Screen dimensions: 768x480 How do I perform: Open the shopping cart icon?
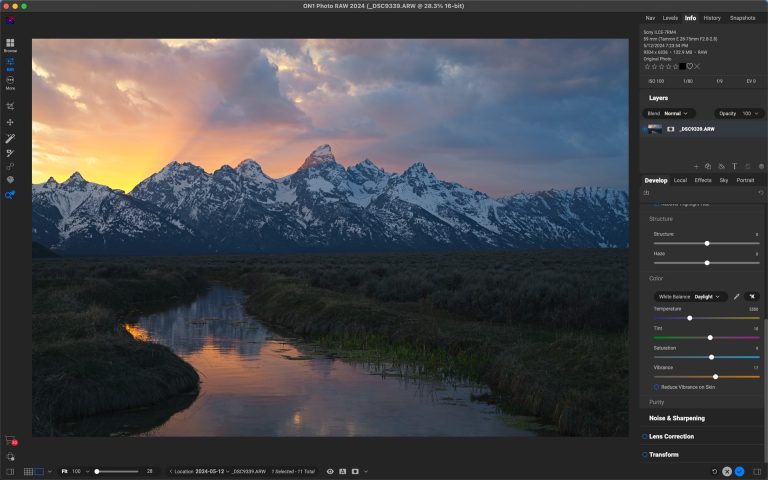(x=10, y=441)
